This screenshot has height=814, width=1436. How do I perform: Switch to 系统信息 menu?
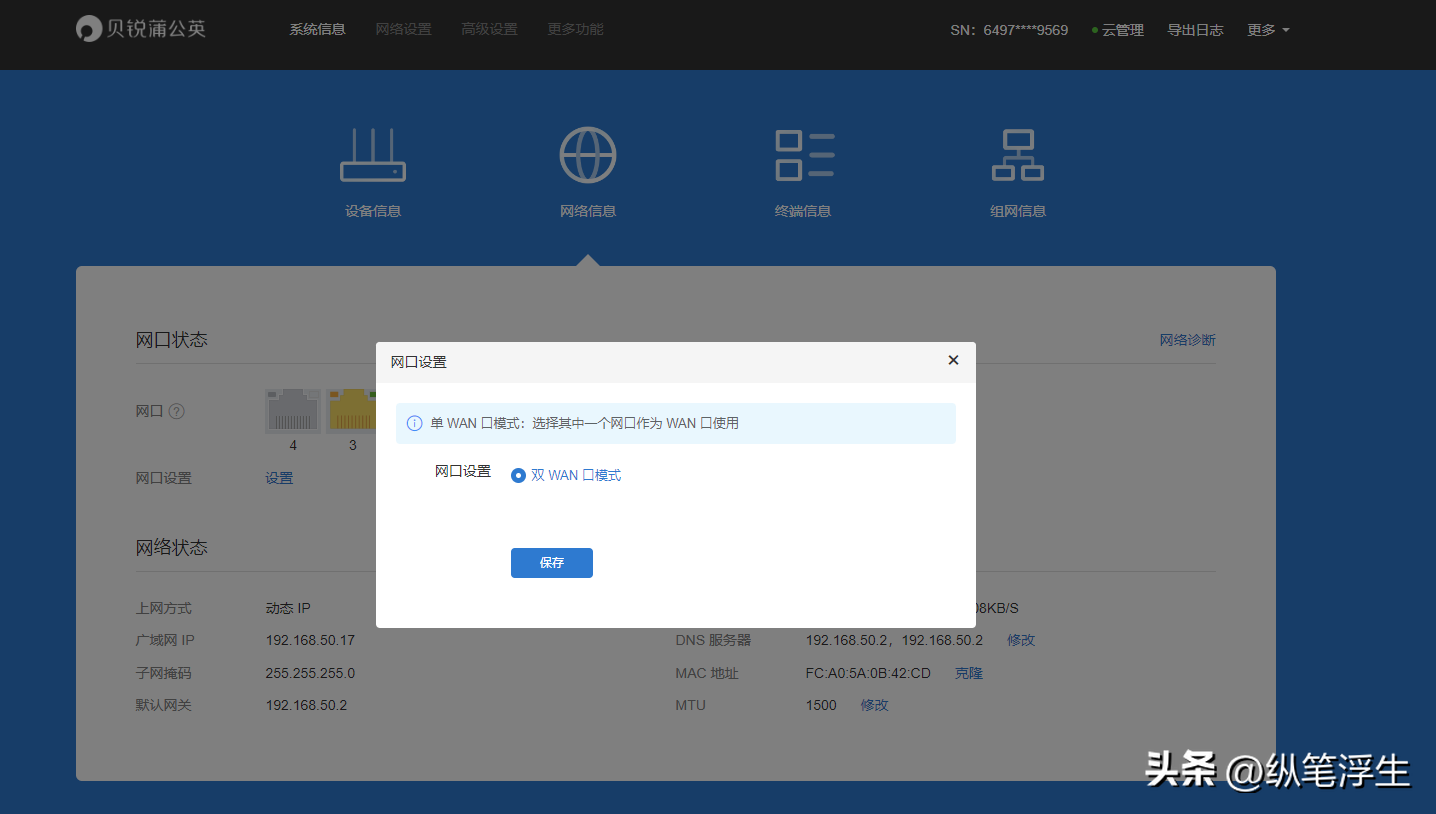[x=318, y=30]
